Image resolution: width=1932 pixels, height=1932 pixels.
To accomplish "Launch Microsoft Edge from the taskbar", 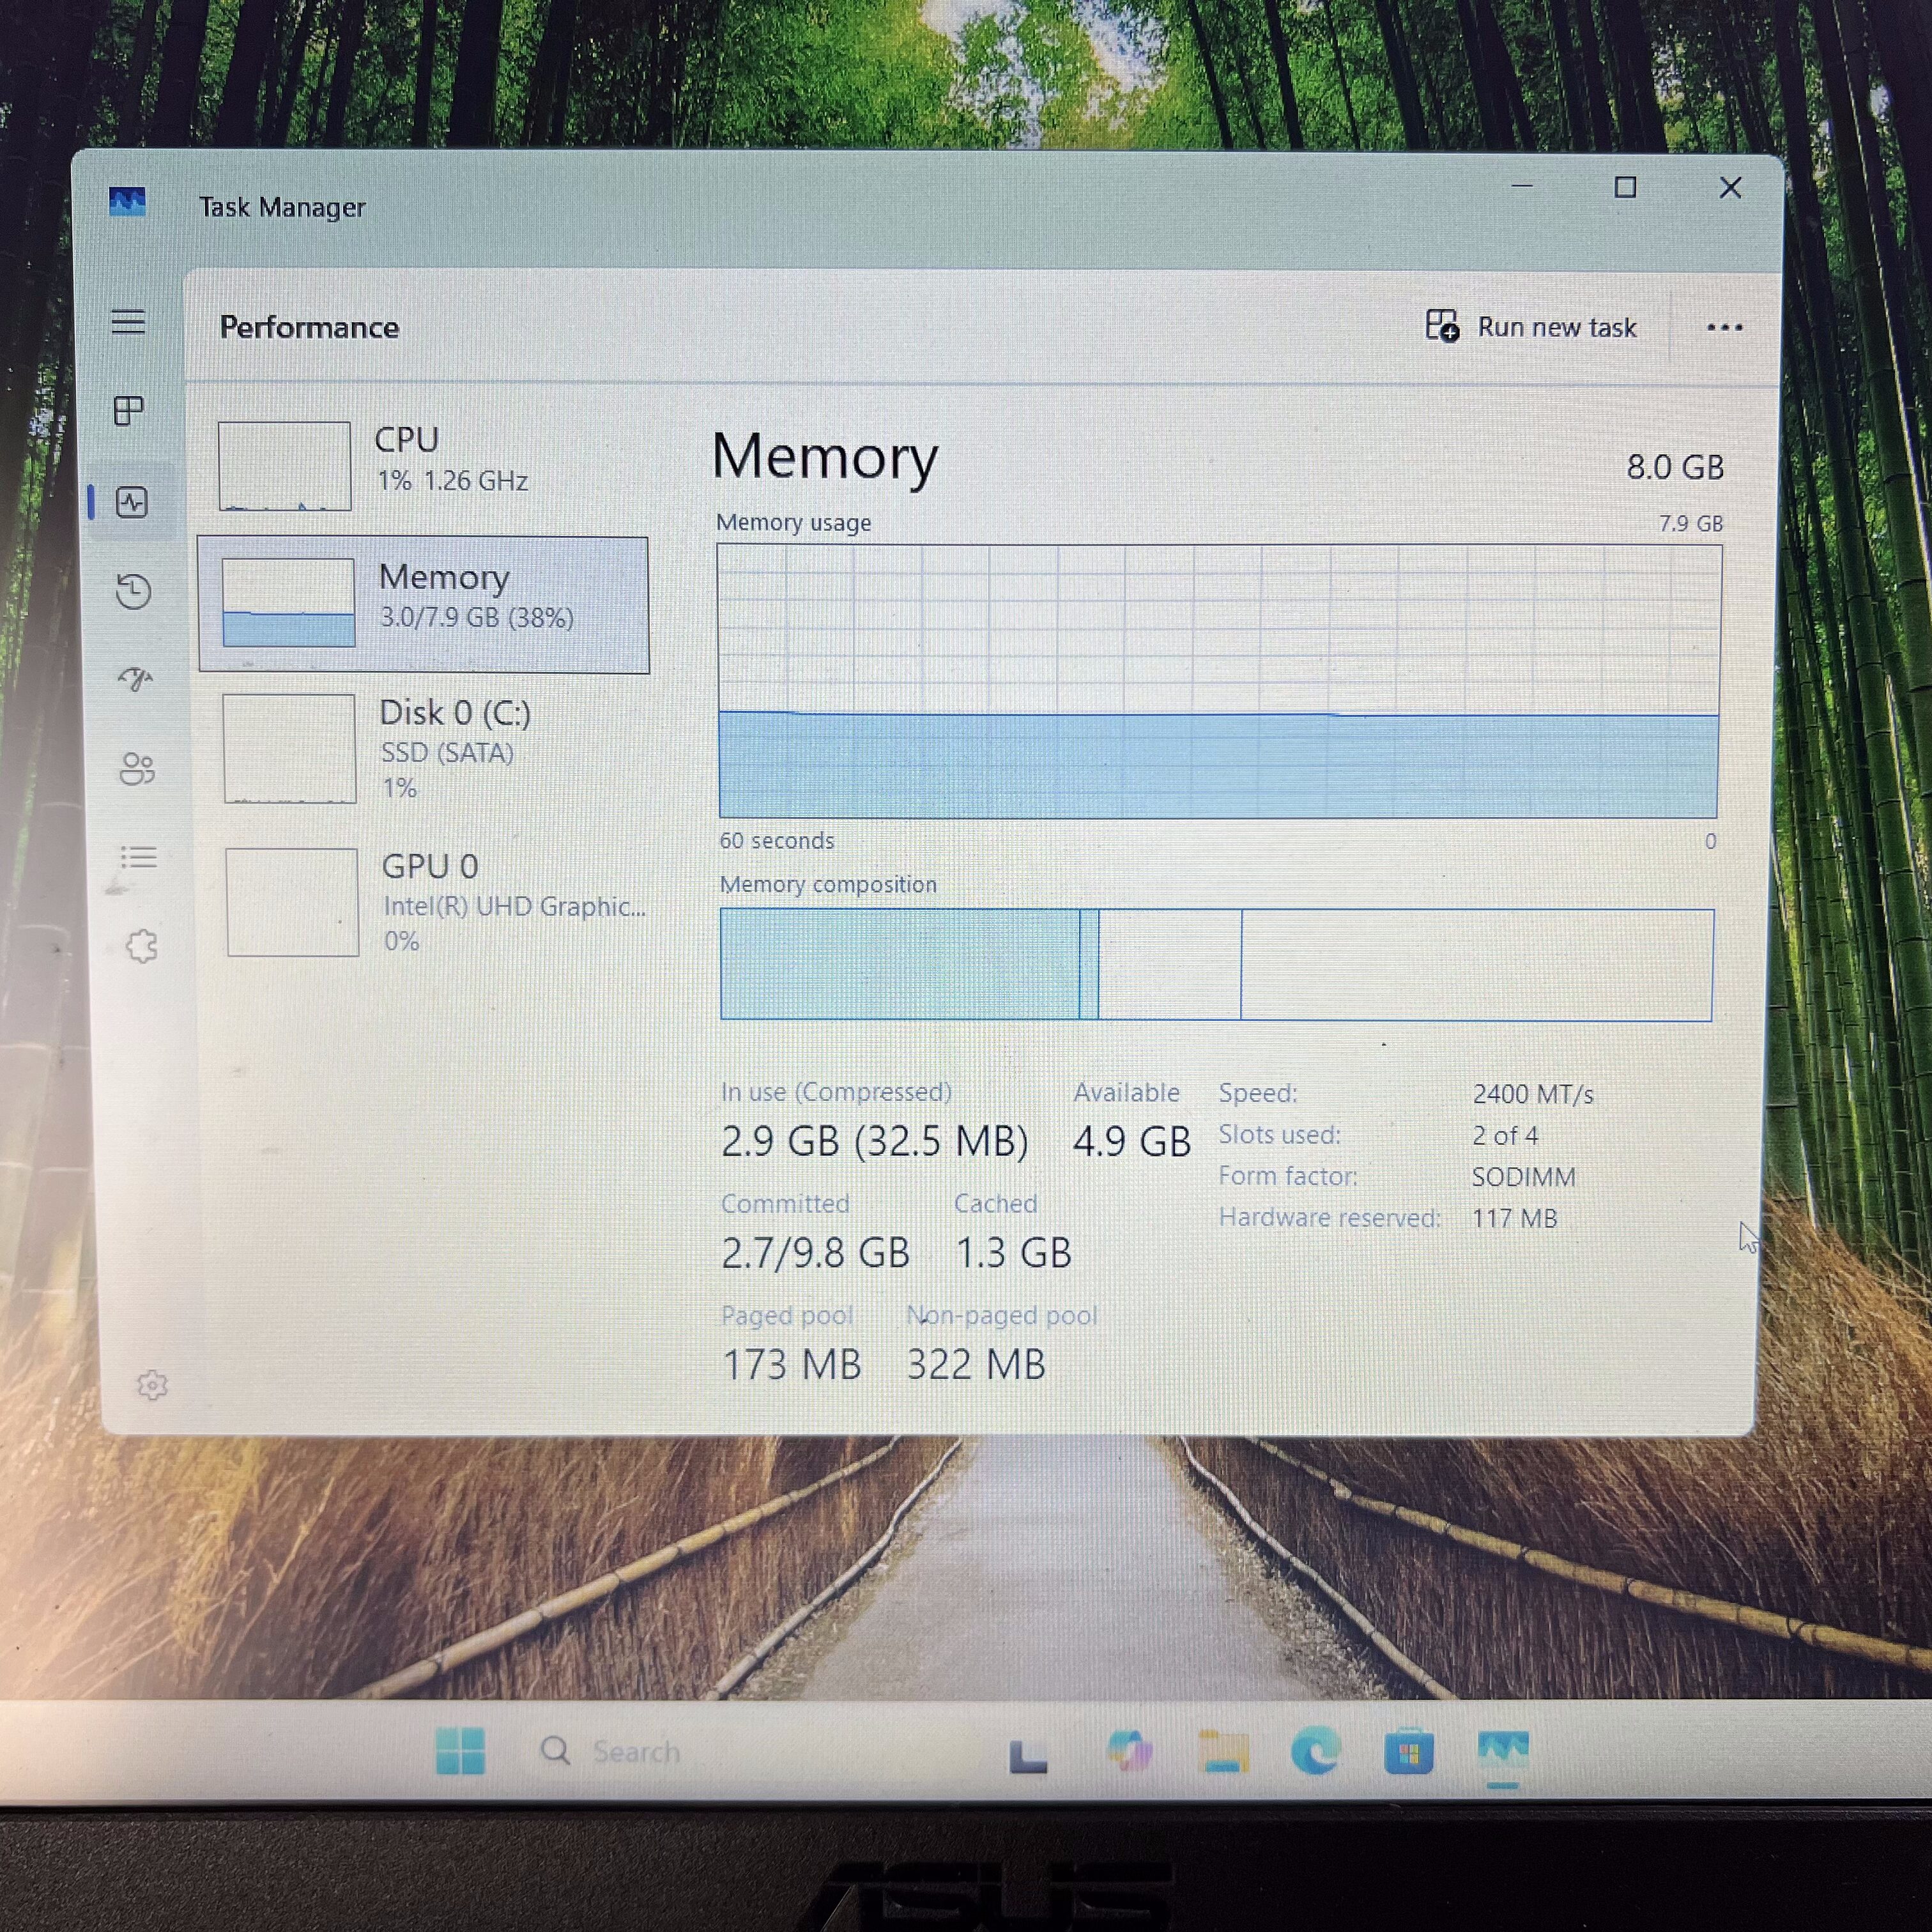I will pyautogui.click(x=1315, y=1752).
